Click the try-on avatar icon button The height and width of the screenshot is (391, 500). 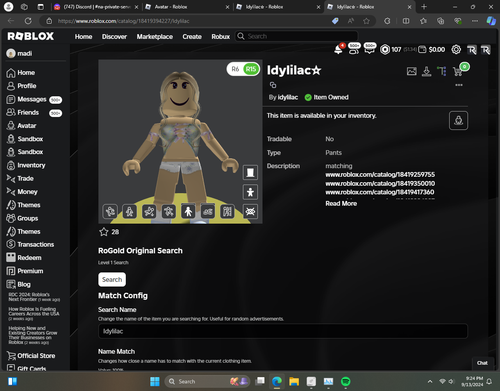tap(458, 120)
